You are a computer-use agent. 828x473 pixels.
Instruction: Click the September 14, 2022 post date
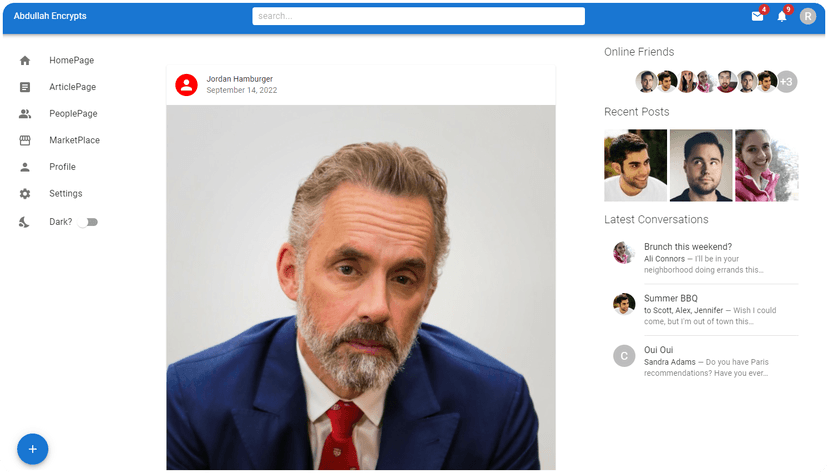click(x=241, y=90)
